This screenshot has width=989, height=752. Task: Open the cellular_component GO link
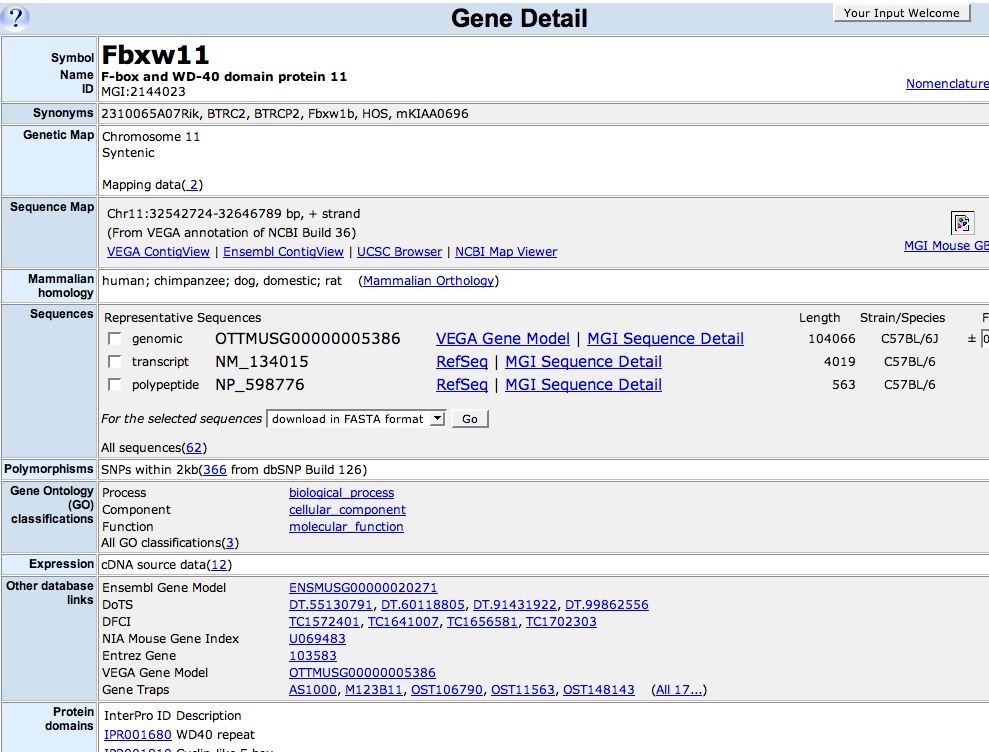tap(347, 510)
